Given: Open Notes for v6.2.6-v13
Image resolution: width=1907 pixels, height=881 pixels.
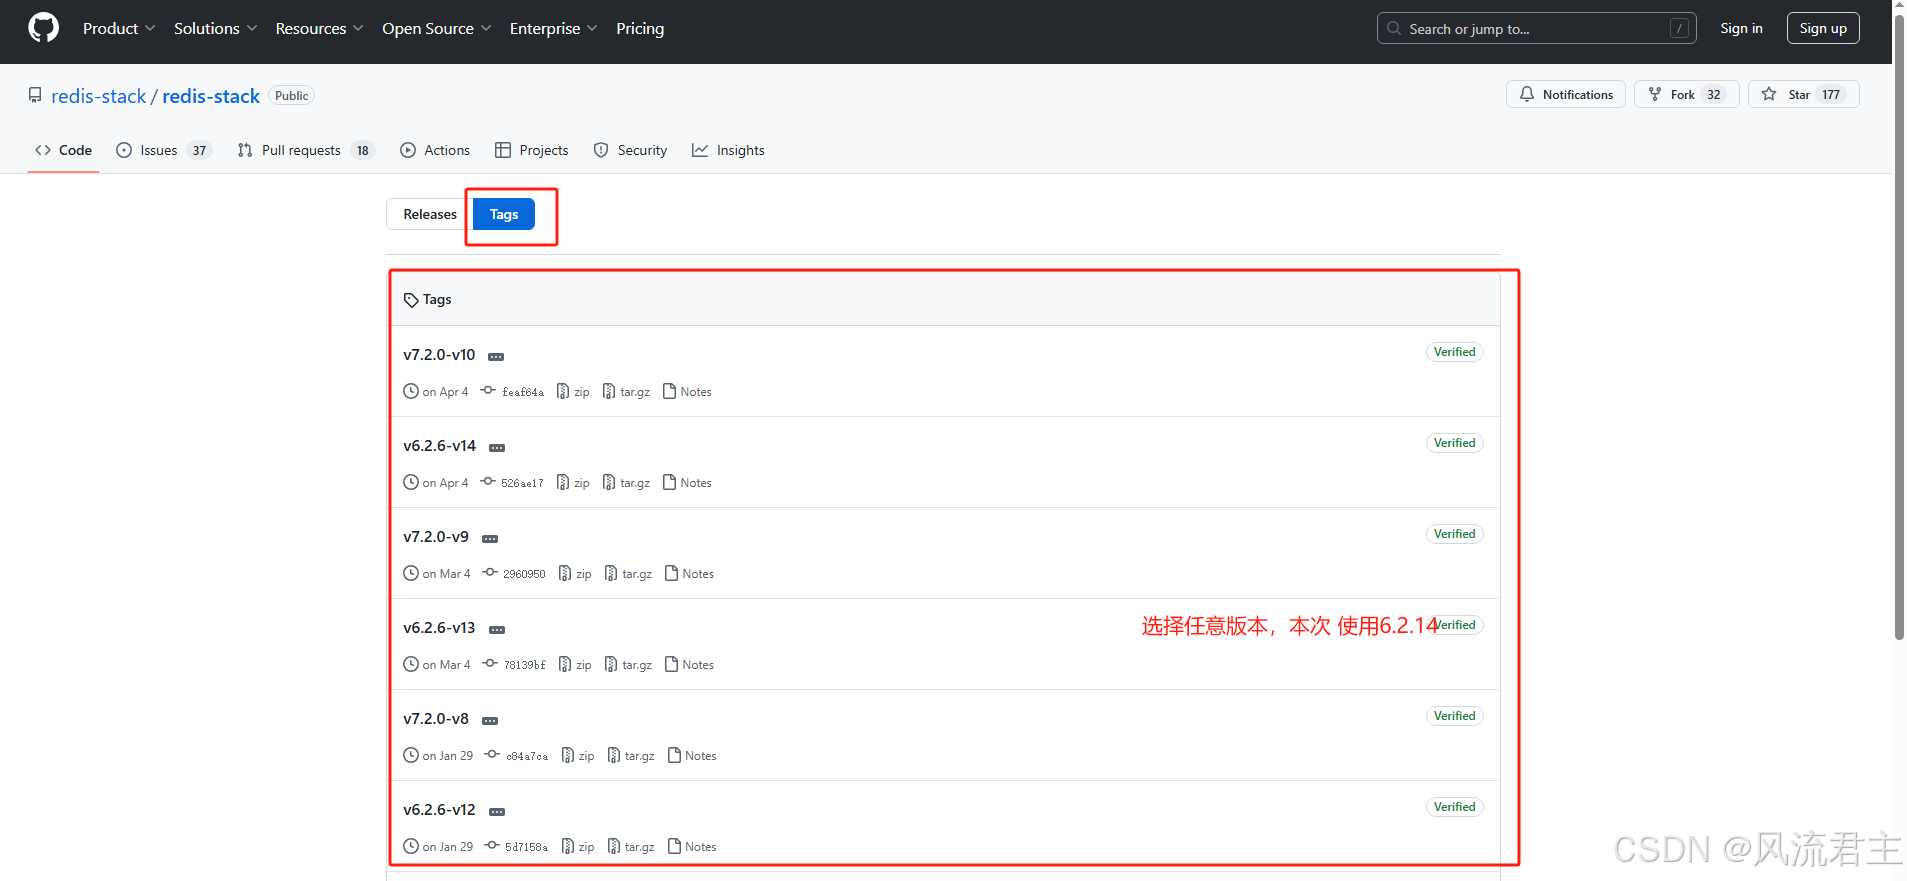Looking at the screenshot, I should (x=689, y=665).
